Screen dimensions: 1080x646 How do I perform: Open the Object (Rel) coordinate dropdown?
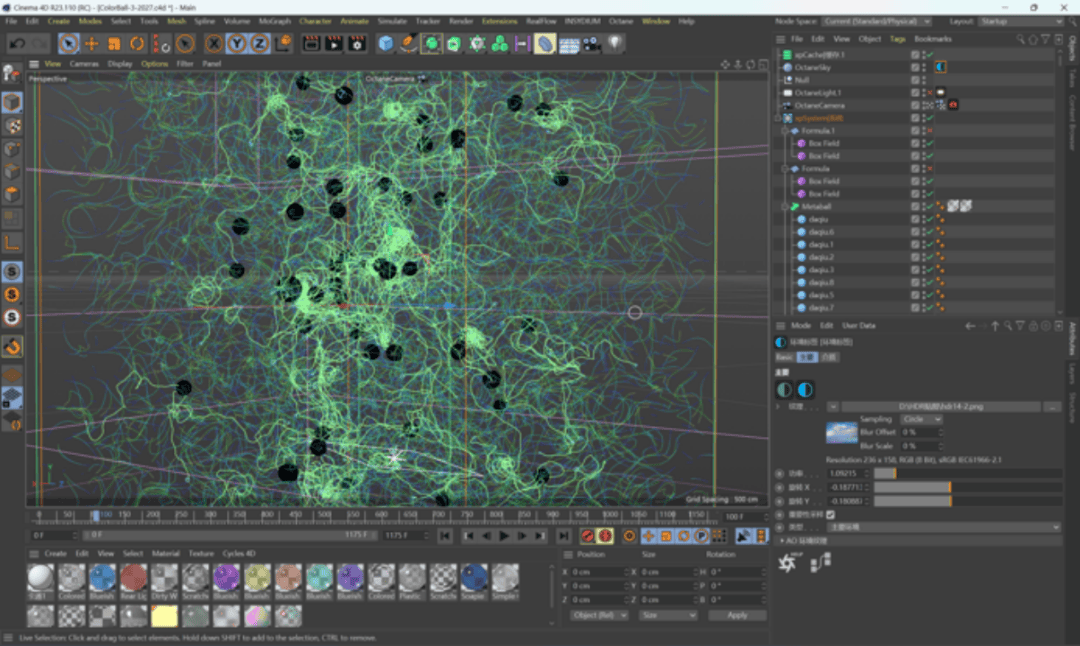pyautogui.click(x=600, y=615)
